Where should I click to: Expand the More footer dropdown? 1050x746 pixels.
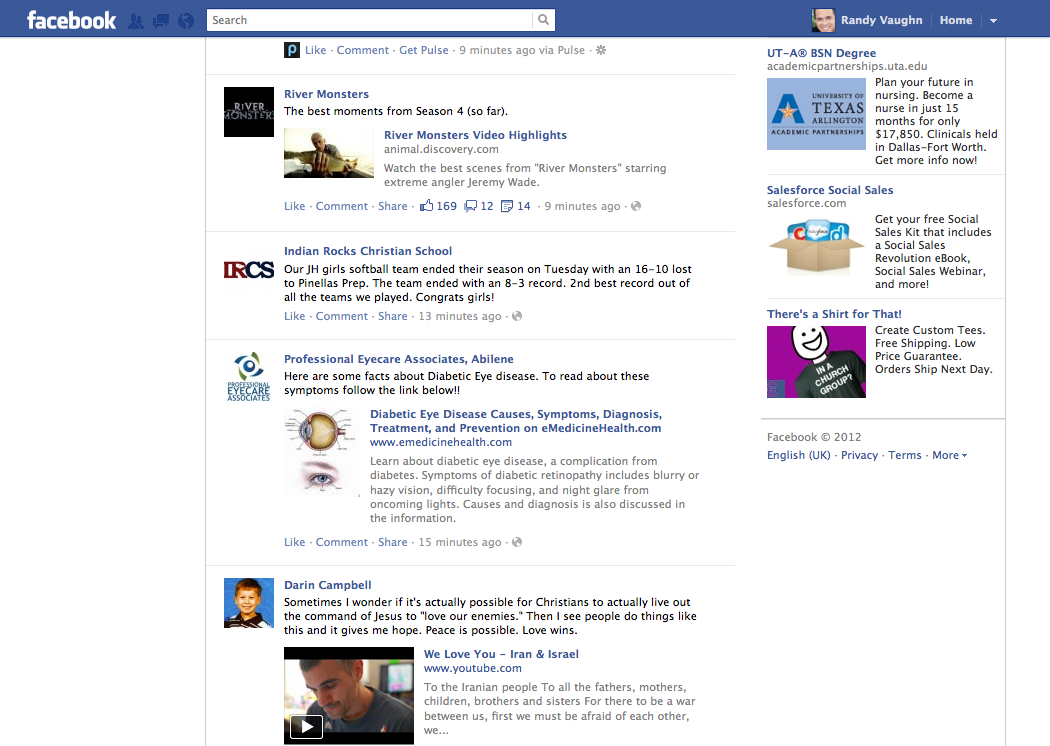point(950,455)
